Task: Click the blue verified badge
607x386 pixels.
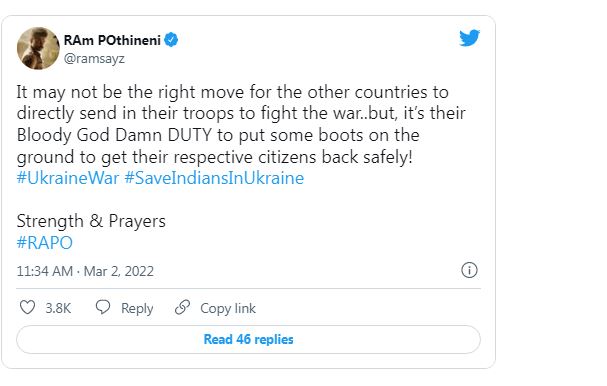Action: 171,40
